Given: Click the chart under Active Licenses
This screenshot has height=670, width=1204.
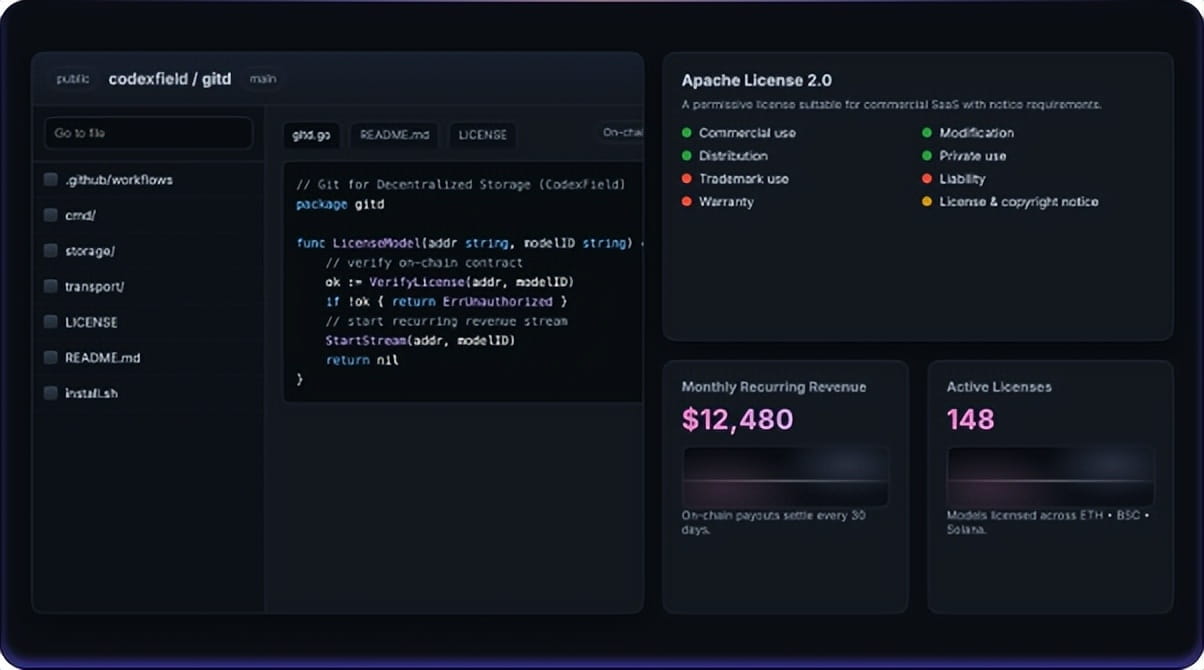Looking at the screenshot, I should point(1050,477).
